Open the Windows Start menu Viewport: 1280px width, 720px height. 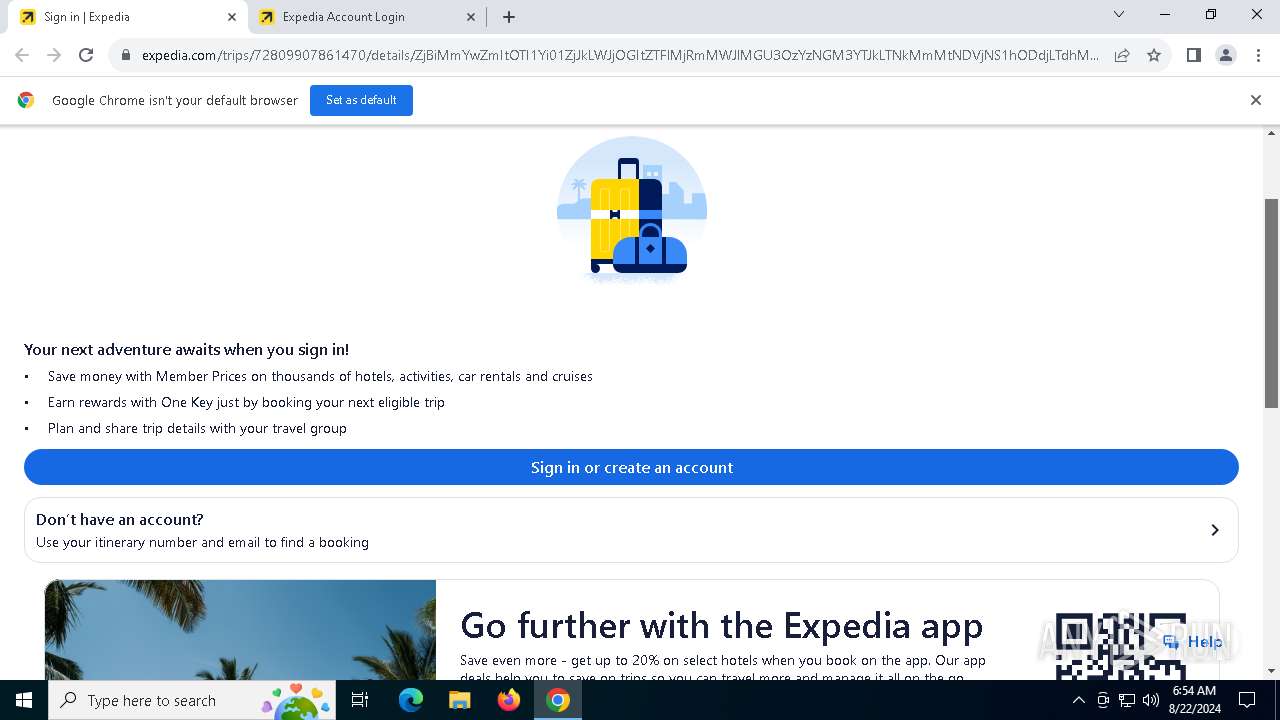click(24, 700)
